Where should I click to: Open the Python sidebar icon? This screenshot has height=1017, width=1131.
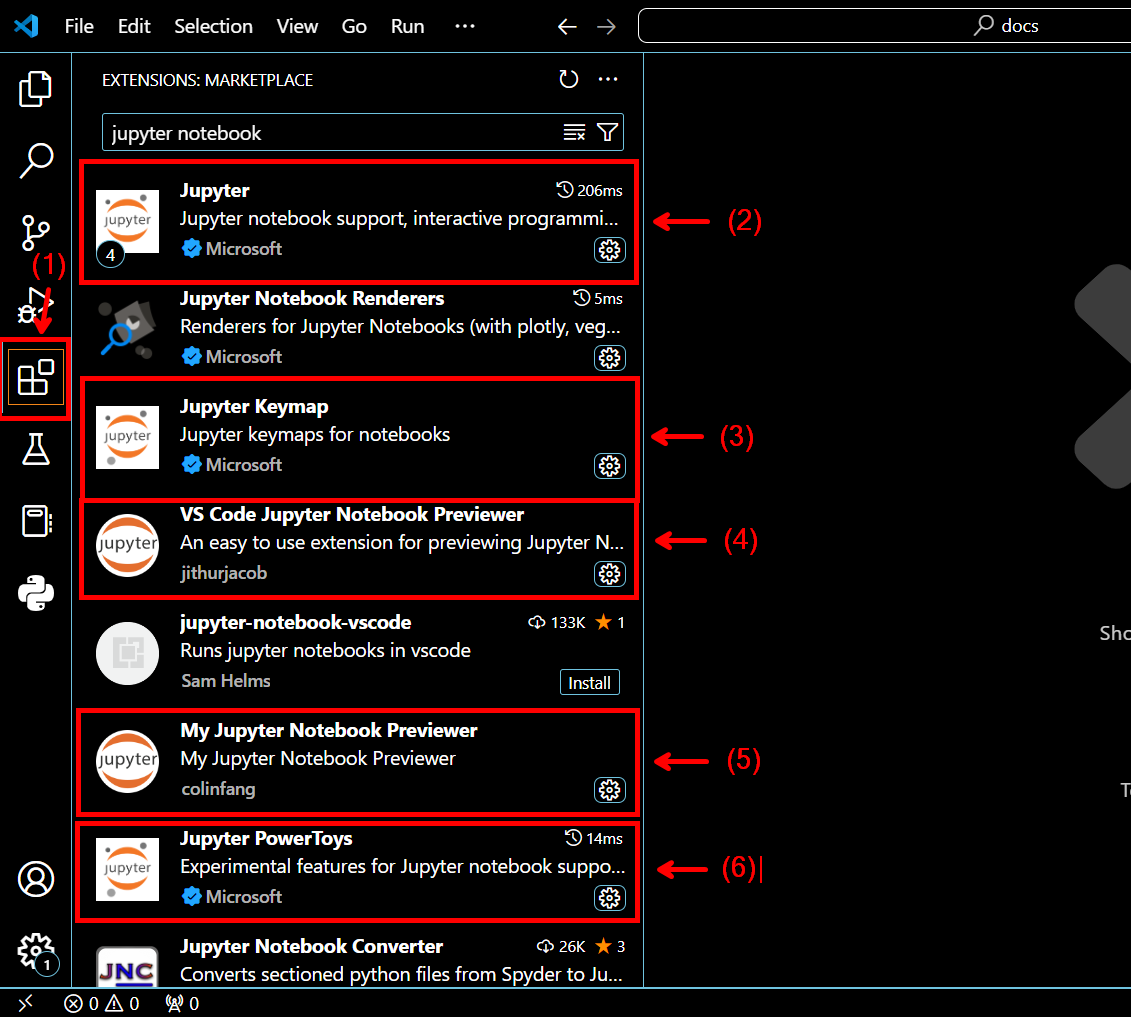point(35,593)
